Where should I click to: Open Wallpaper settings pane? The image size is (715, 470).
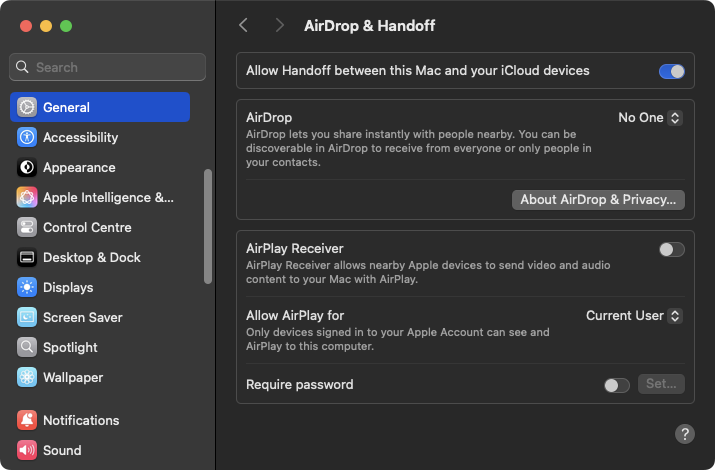click(100, 377)
